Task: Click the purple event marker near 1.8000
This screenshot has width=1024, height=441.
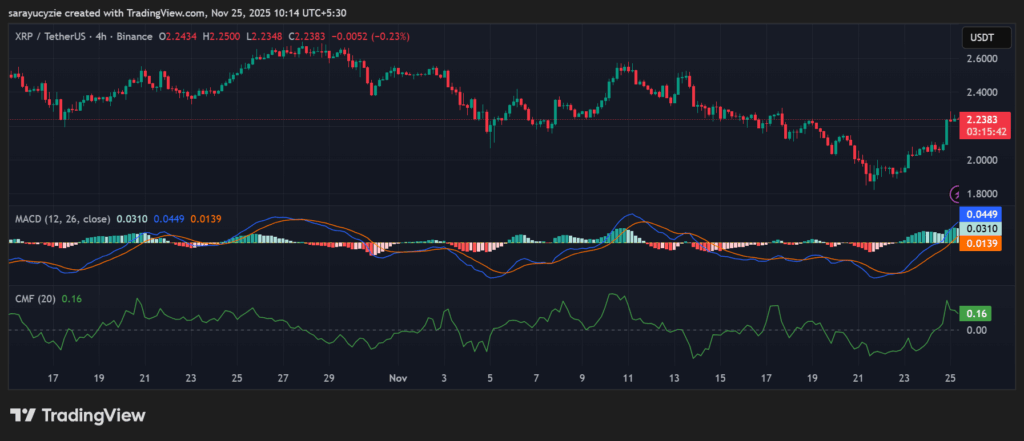Action: coord(956,193)
